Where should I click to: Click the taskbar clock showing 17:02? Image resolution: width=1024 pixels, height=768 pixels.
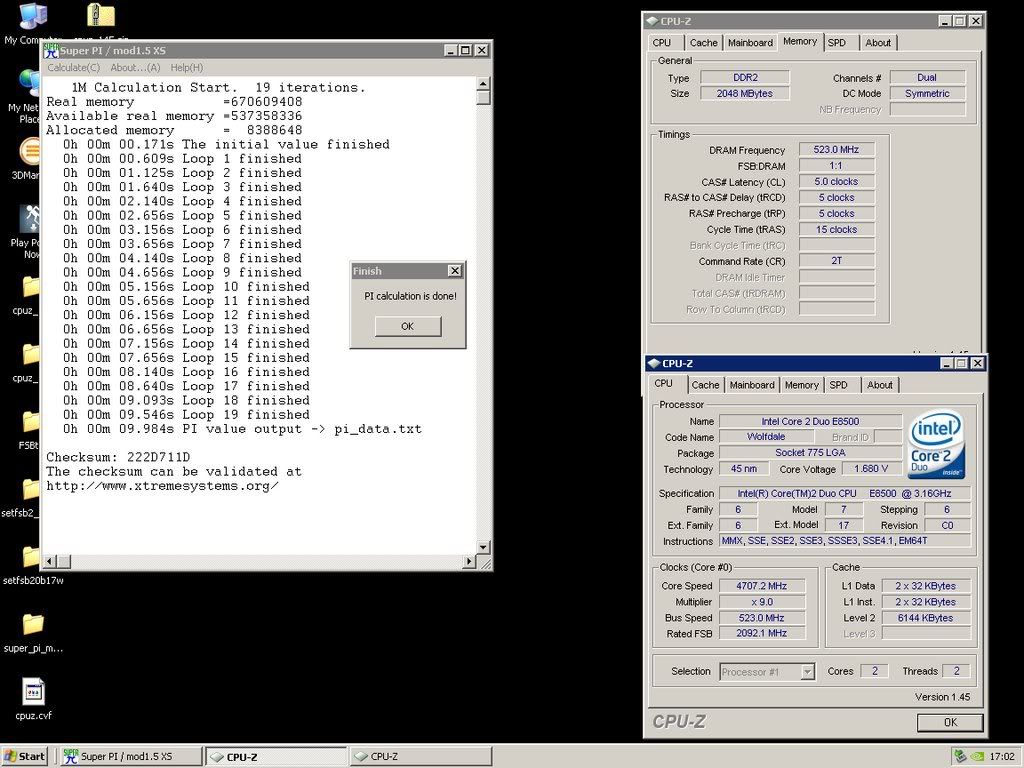(x=1002, y=756)
